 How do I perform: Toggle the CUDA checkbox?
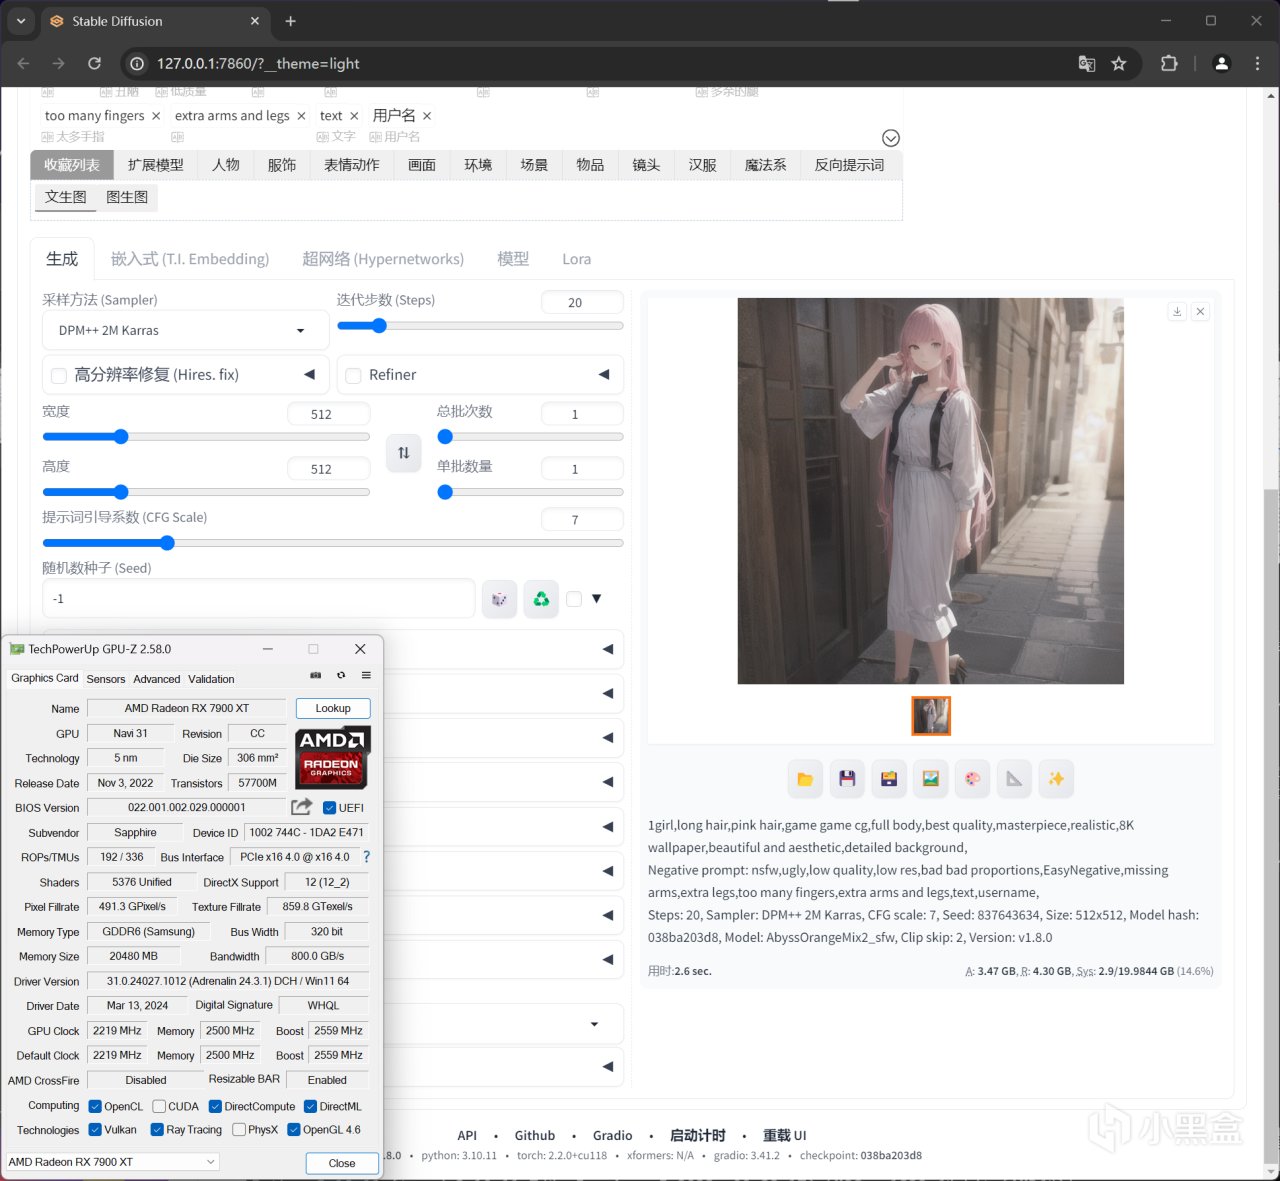pos(159,1107)
